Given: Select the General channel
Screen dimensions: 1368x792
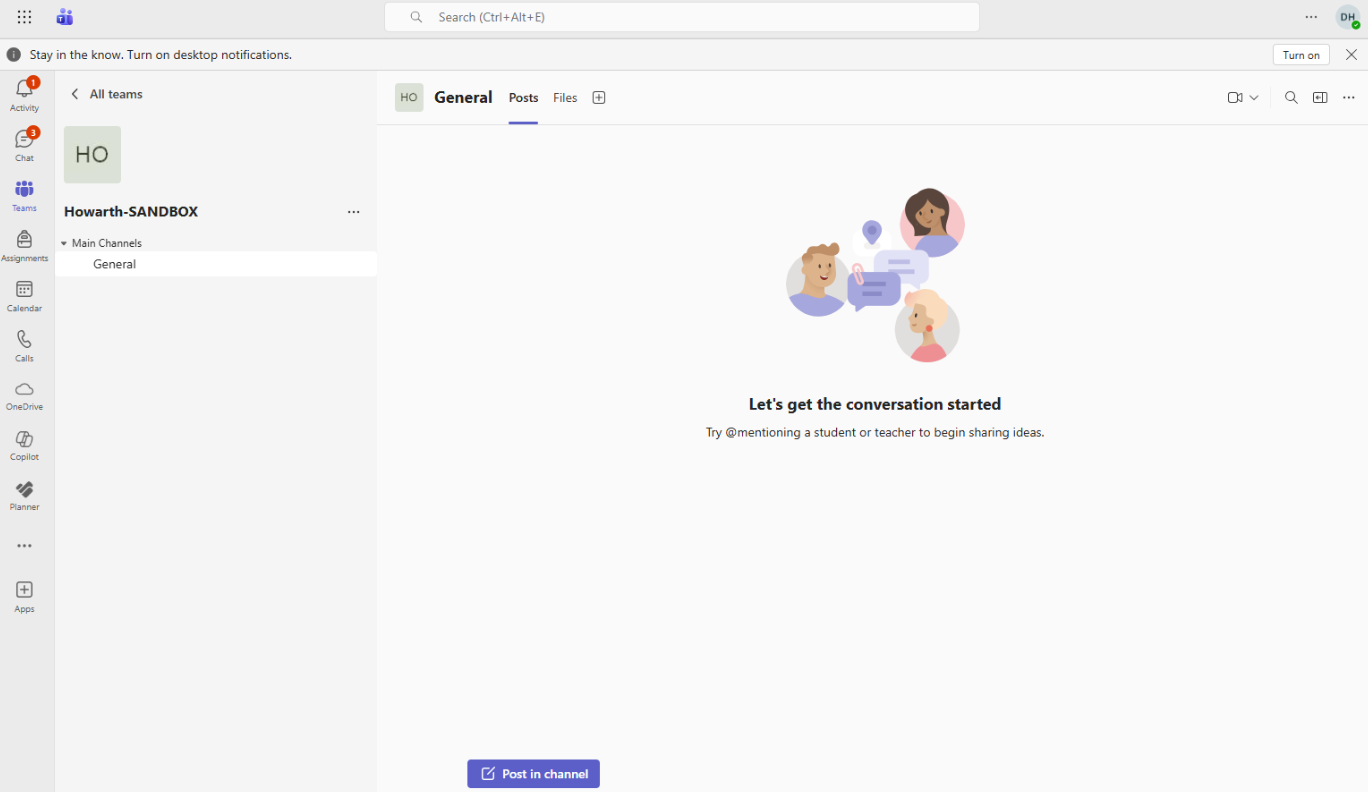Looking at the screenshot, I should [216, 264].
